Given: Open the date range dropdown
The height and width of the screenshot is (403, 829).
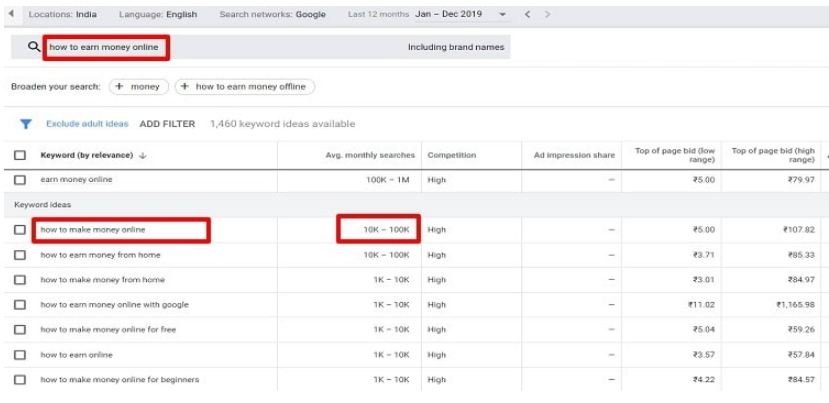Looking at the screenshot, I should 502,15.
